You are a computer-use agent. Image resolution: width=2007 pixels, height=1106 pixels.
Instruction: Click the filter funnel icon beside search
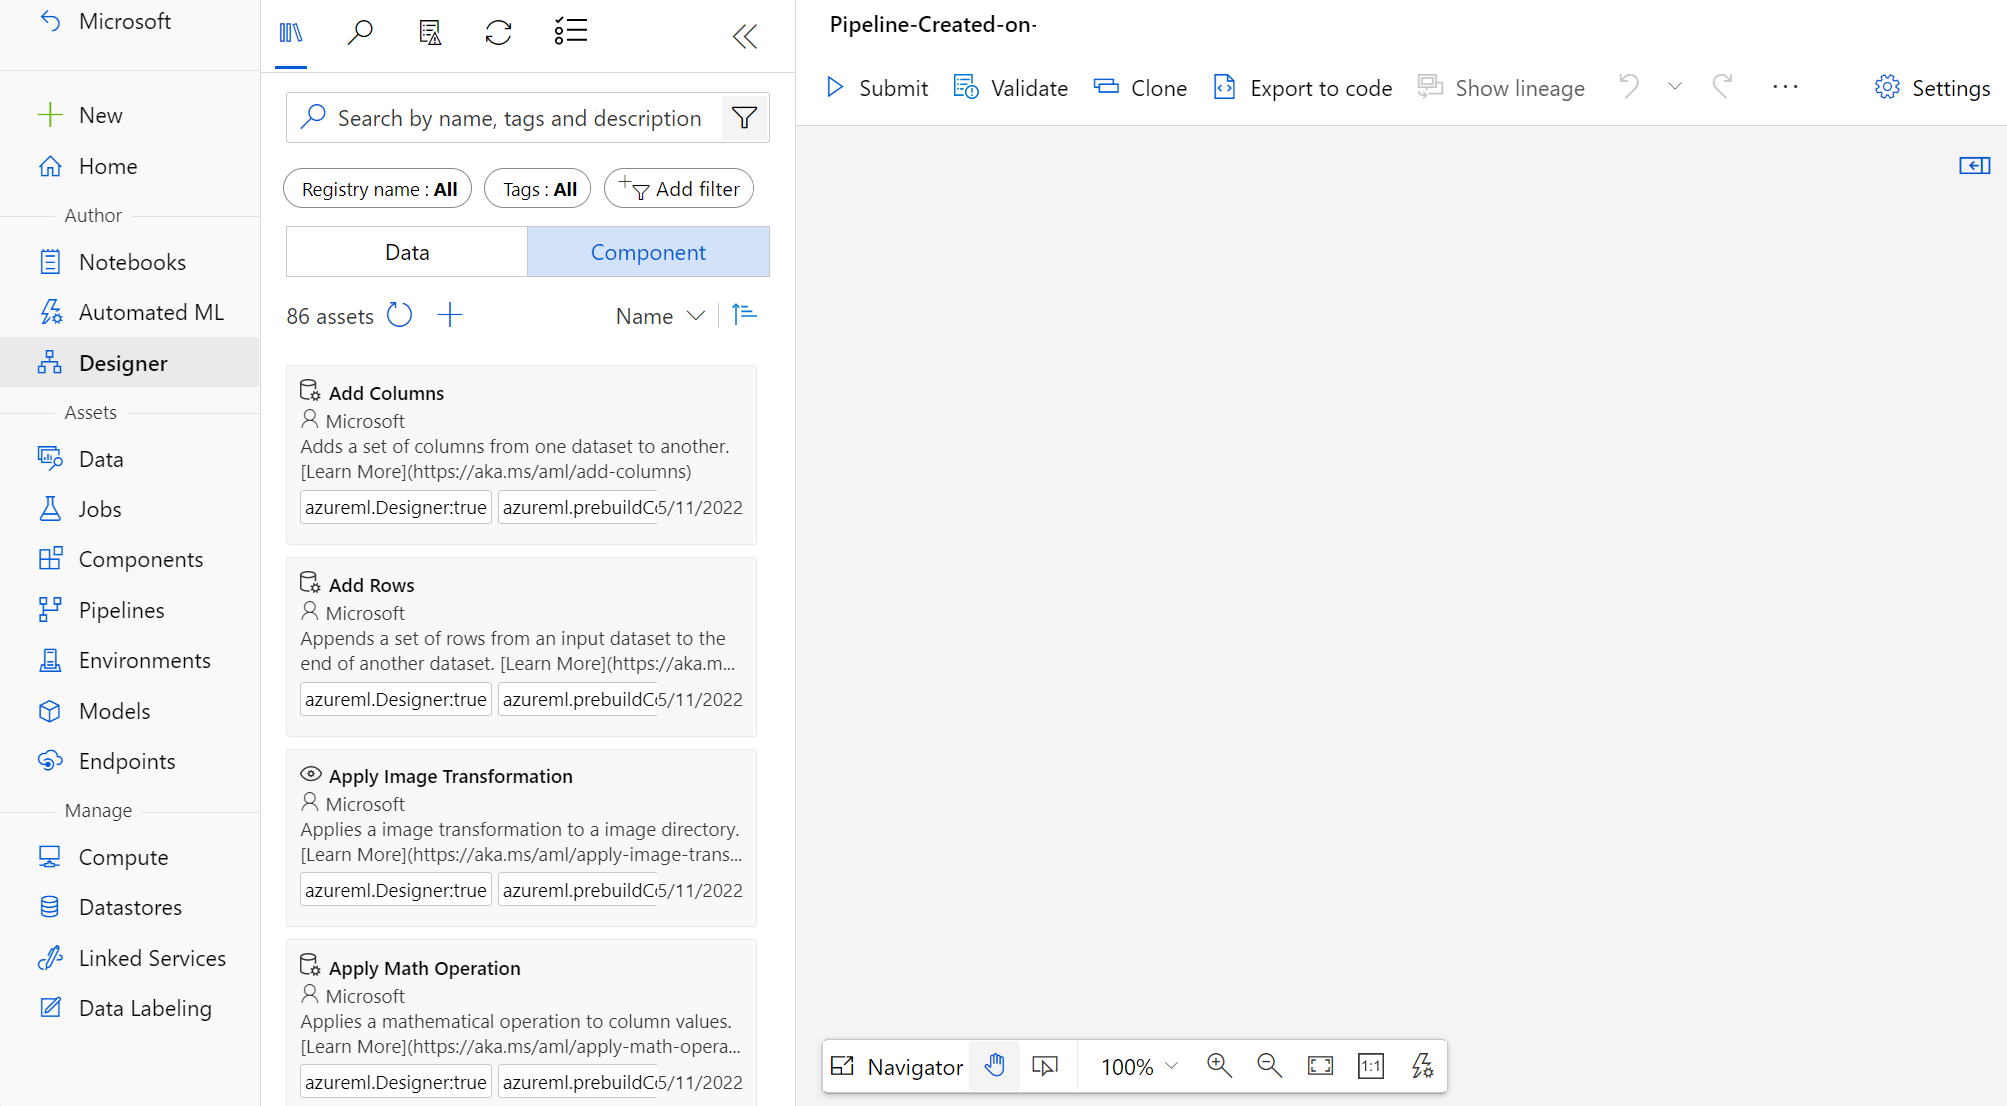(x=744, y=118)
